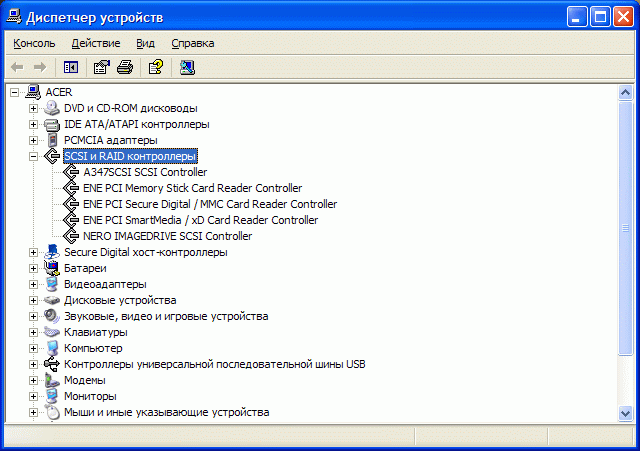The height and width of the screenshot is (451, 640).
Task: Expand DVD и CD-ROM дисководы
Action: (33, 108)
